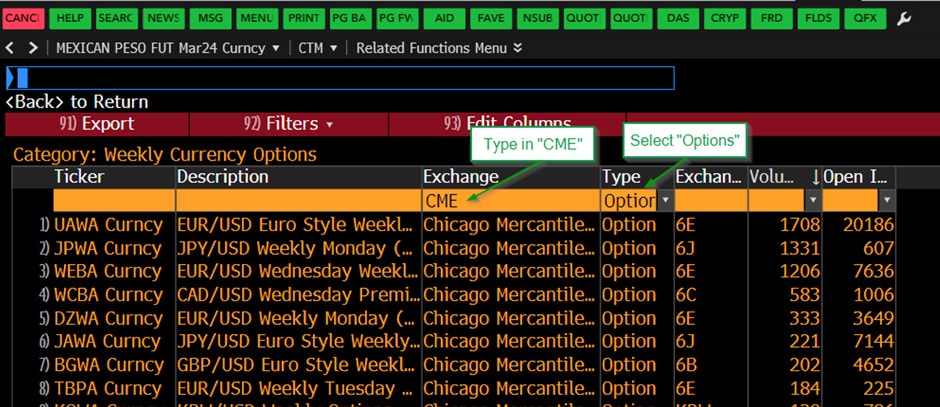Open the MEXICAN PESO FUT security dropdown
The height and width of the screenshot is (407, 940).
click(x=168, y=48)
